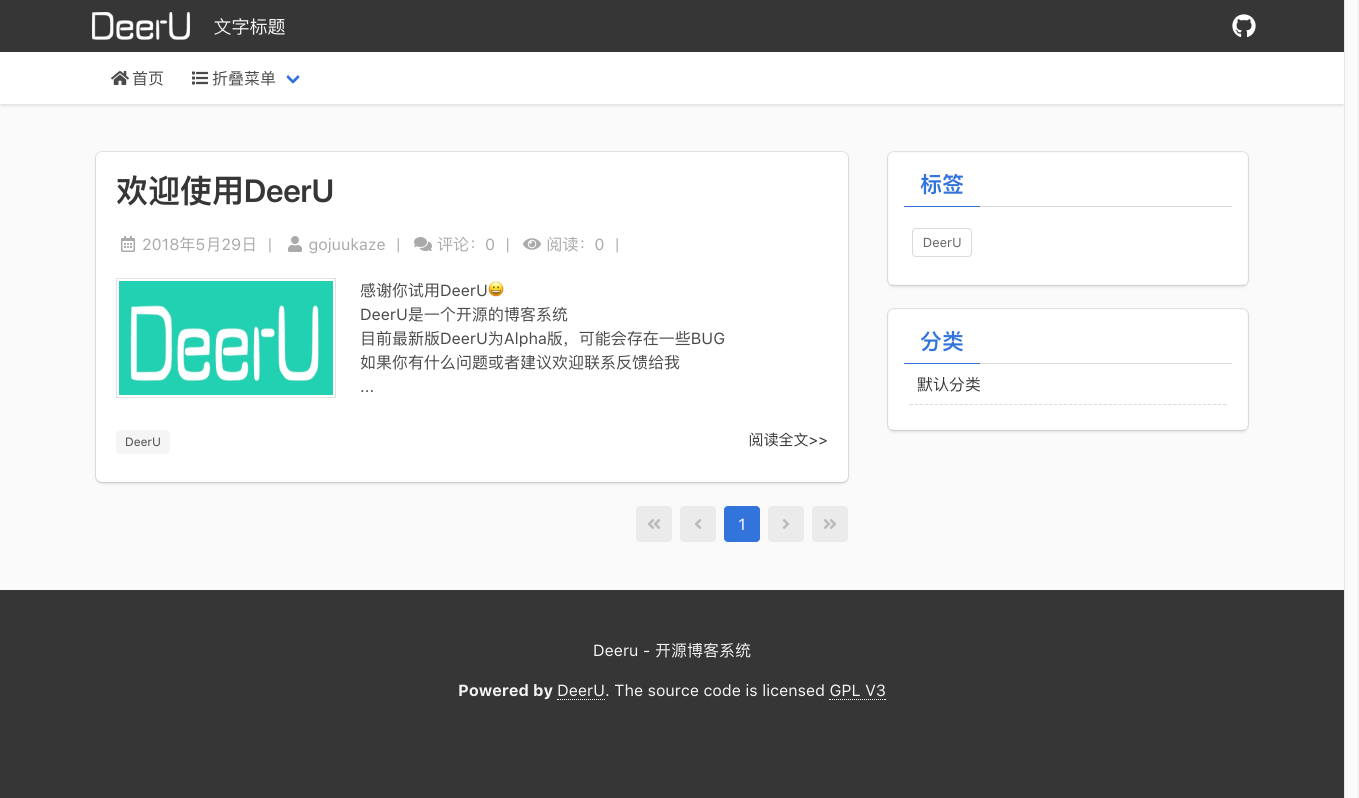Select 默认分类 category
Viewport: 1359px width, 798px height.
point(949,384)
